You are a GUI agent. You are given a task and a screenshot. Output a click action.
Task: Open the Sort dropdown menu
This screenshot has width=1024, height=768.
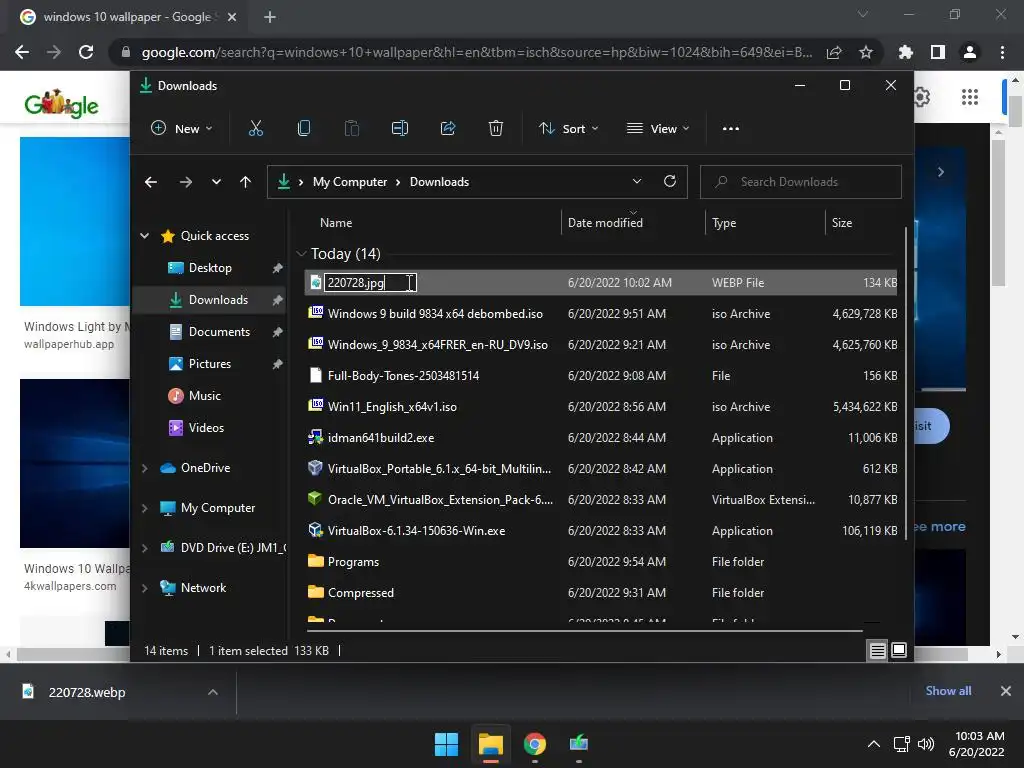(x=568, y=129)
